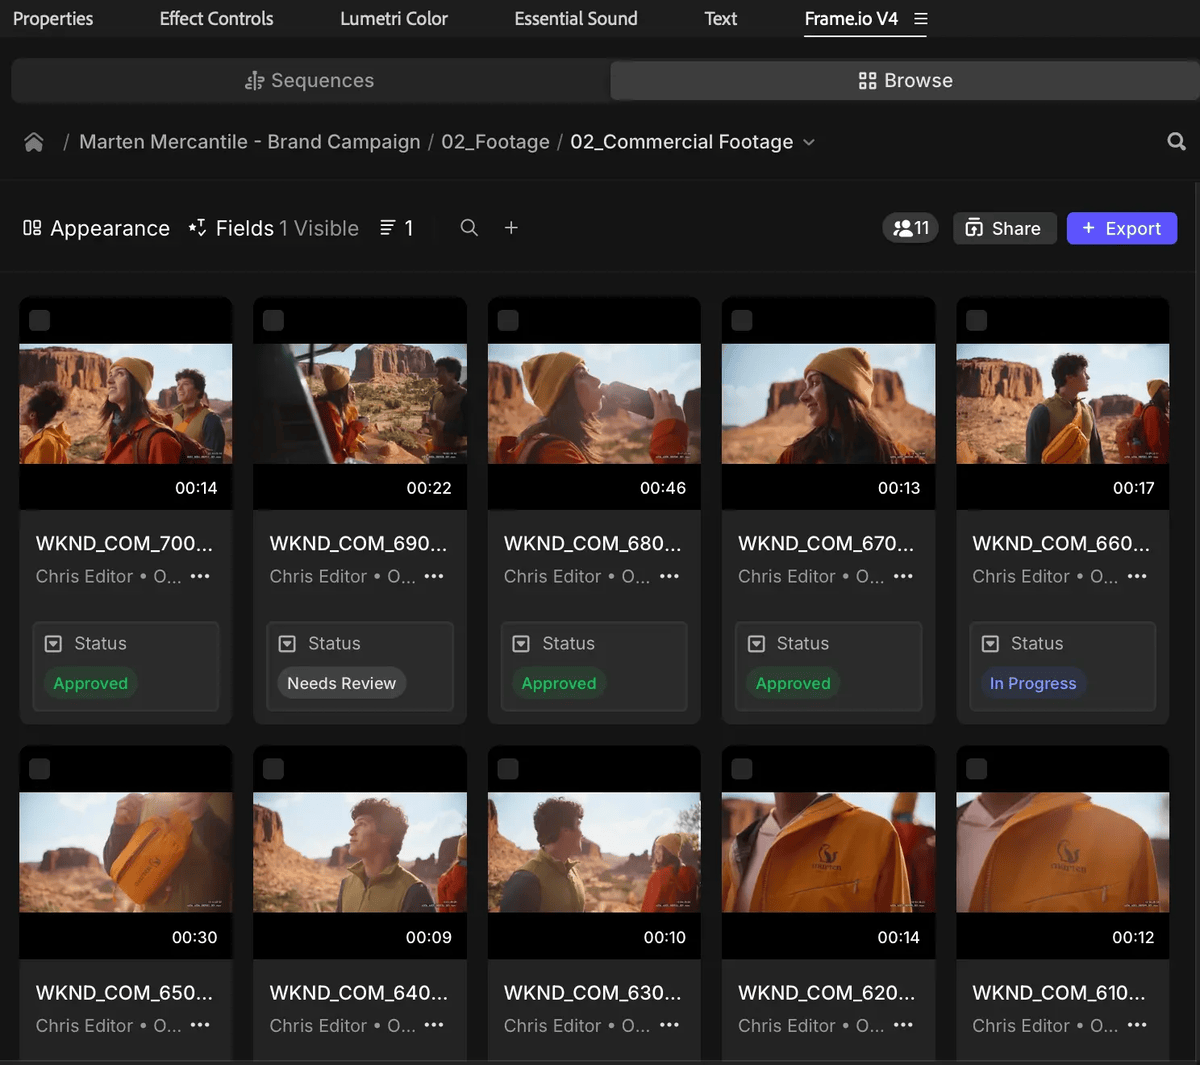
Task: Click the plus icon to add a new field
Action: coord(510,228)
